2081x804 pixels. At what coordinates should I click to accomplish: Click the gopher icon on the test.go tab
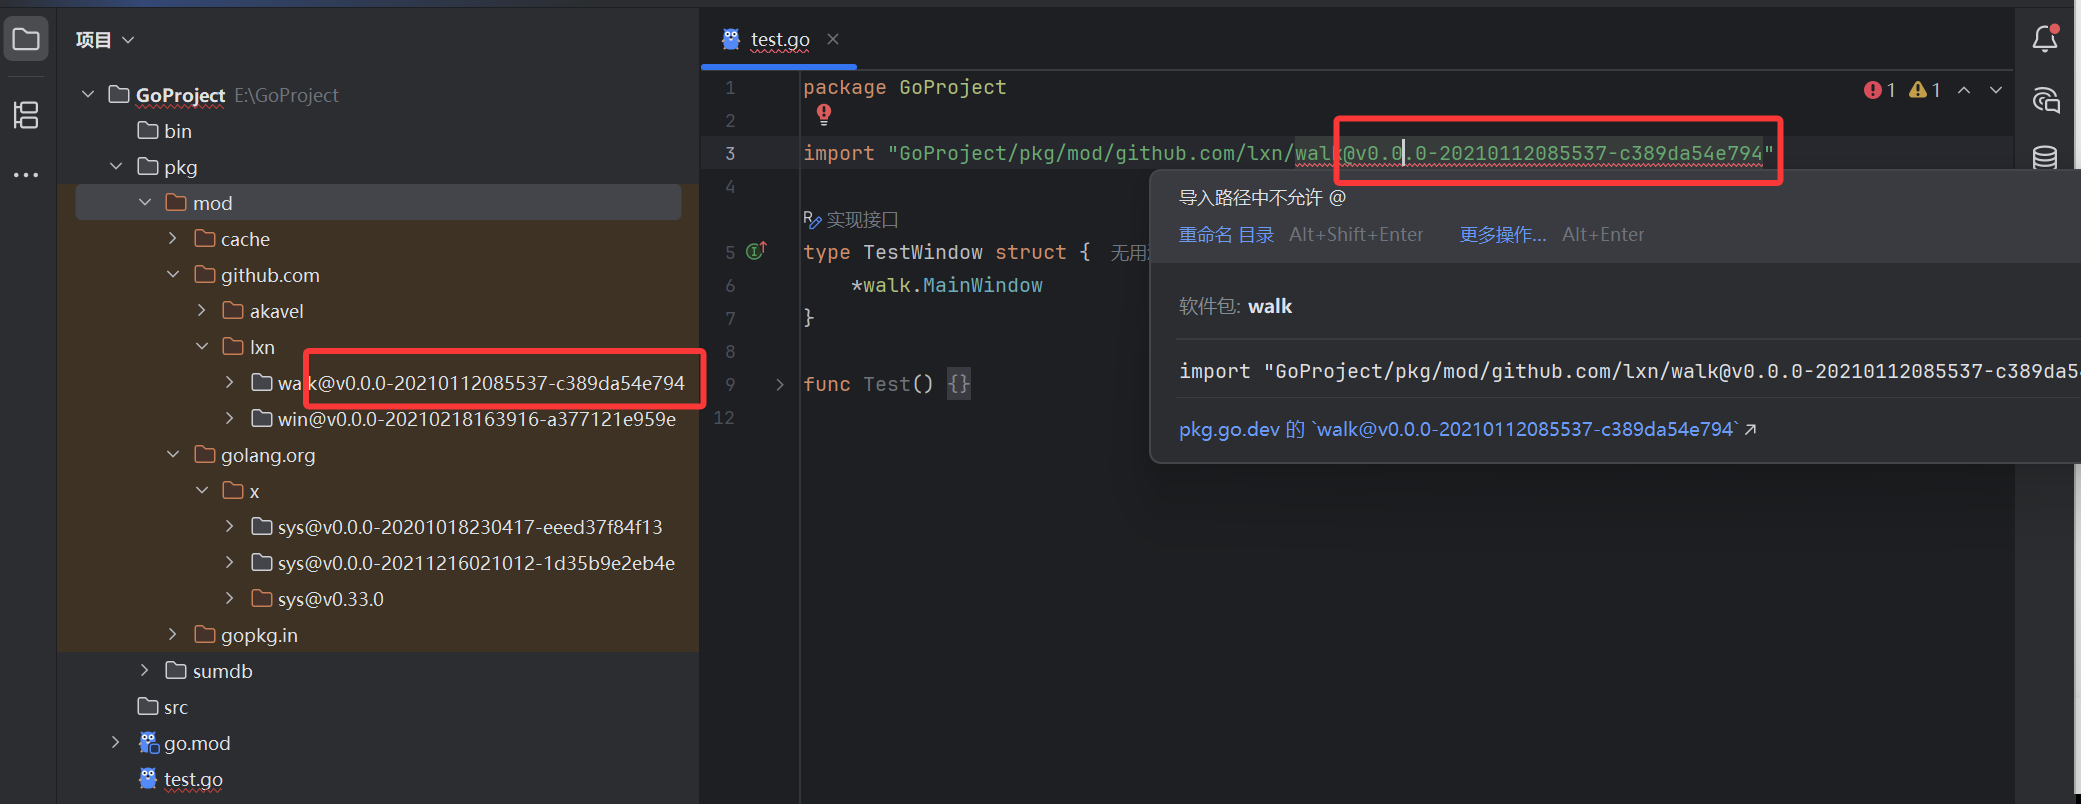tap(731, 39)
